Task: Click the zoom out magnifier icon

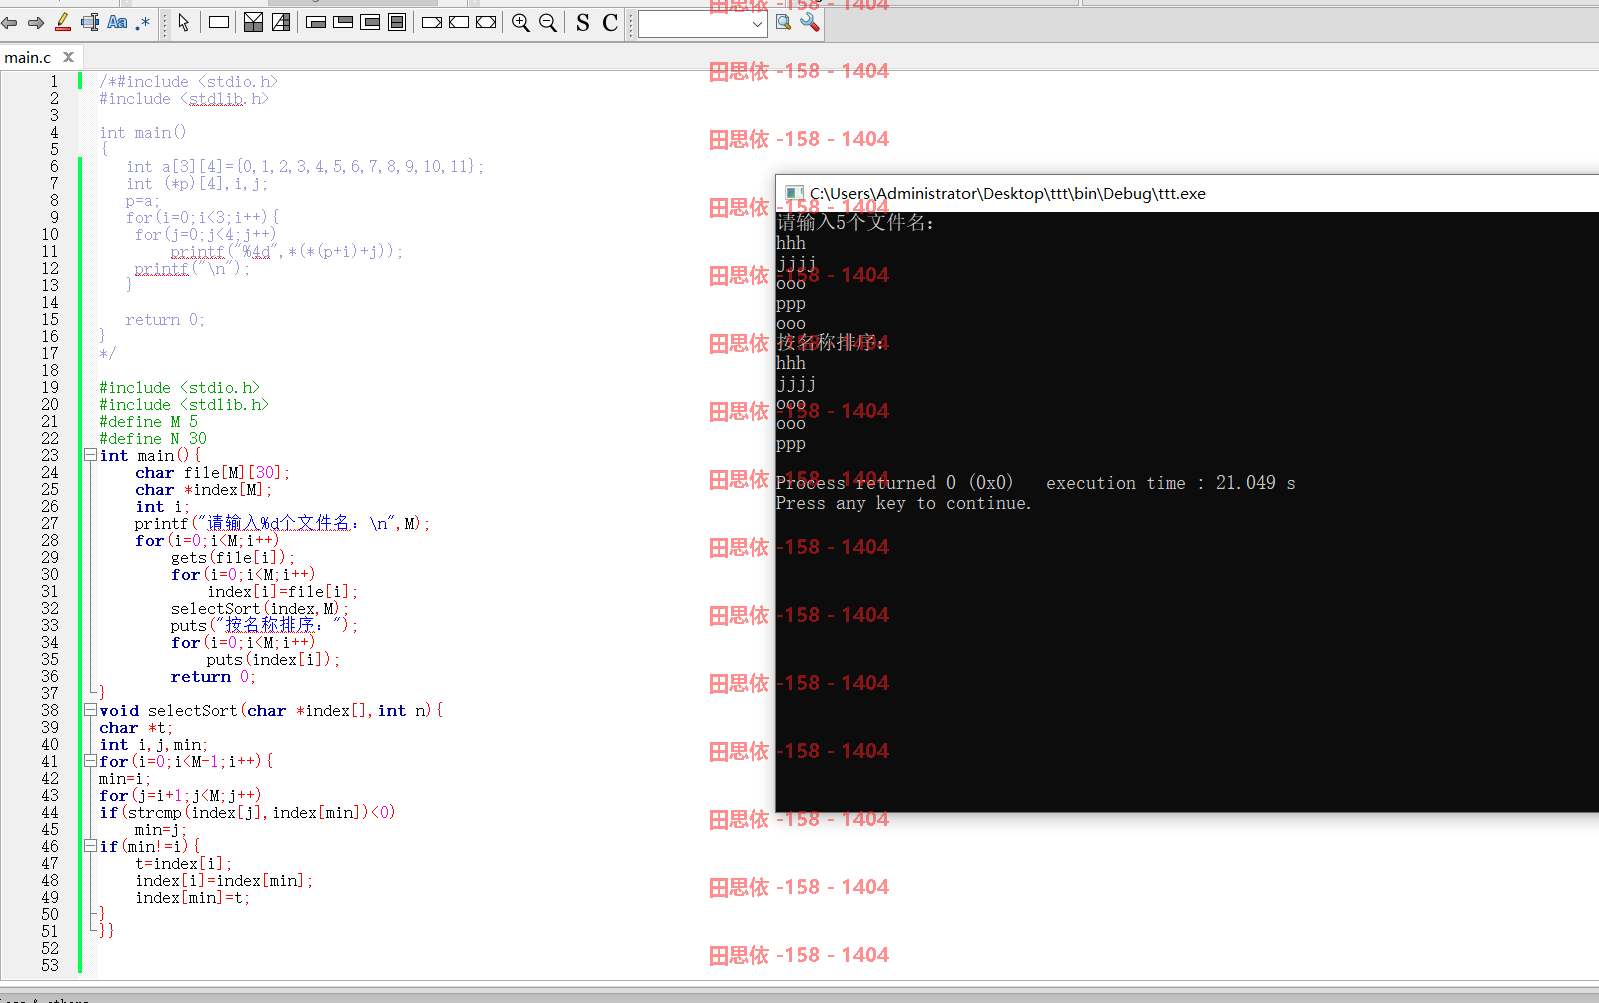Action: pyautogui.click(x=548, y=22)
